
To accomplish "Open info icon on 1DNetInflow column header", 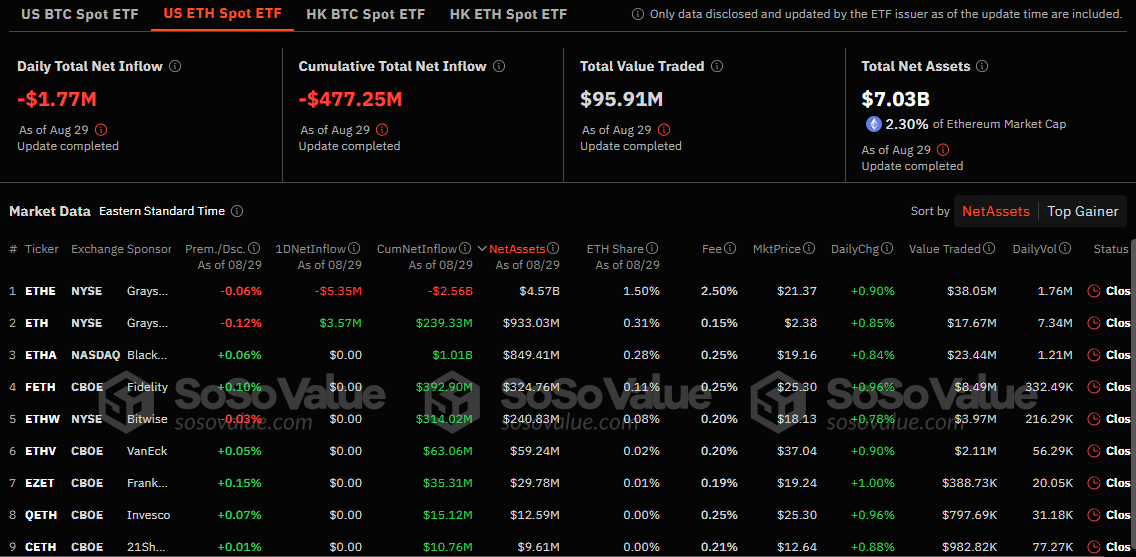I will [354, 248].
